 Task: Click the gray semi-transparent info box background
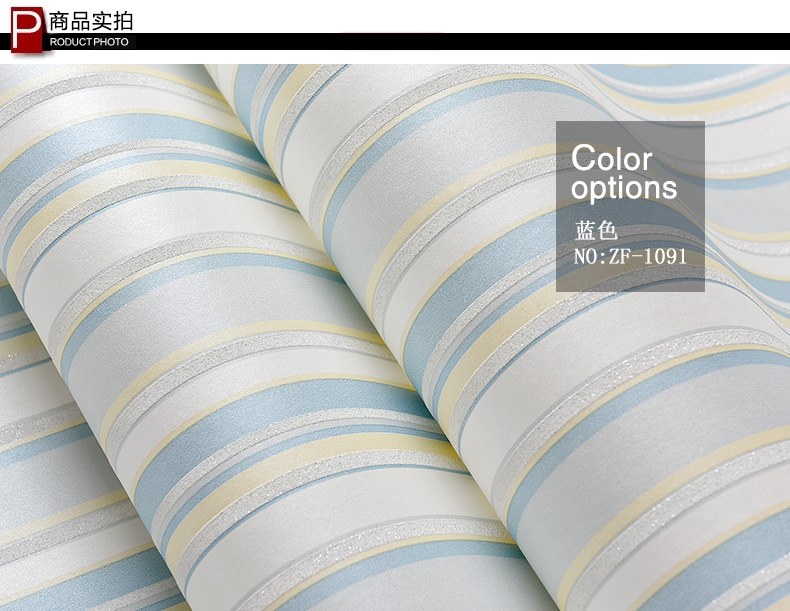point(630,207)
